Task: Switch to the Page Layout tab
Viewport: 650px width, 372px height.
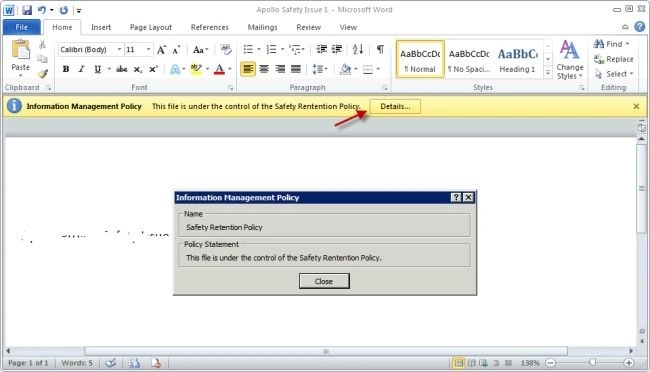Action: pos(150,27)
